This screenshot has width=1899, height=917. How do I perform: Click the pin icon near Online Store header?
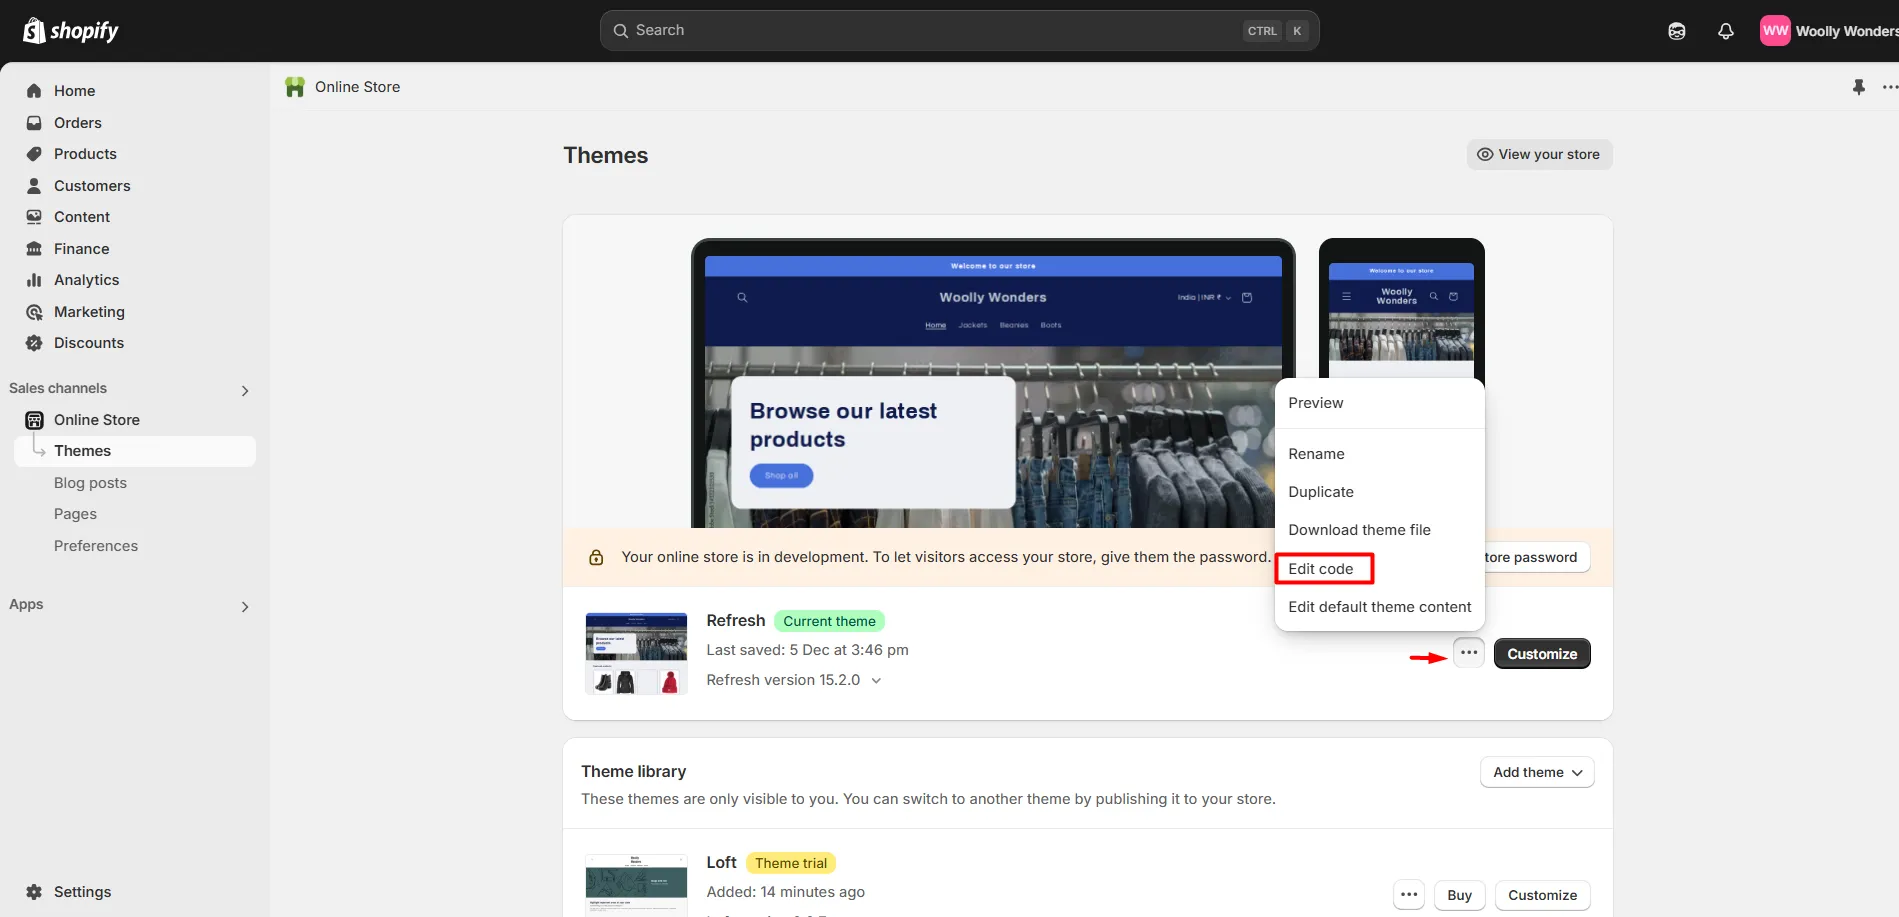pos(1858,87)
